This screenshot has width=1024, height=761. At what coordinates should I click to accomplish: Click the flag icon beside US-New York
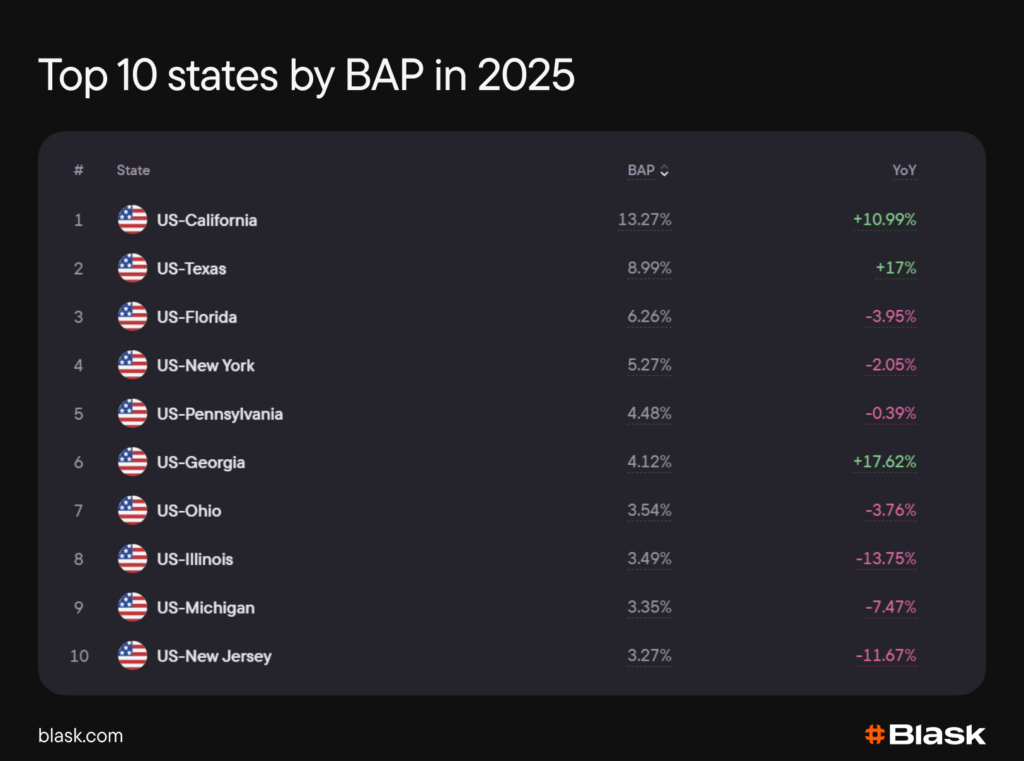(132, 365)
